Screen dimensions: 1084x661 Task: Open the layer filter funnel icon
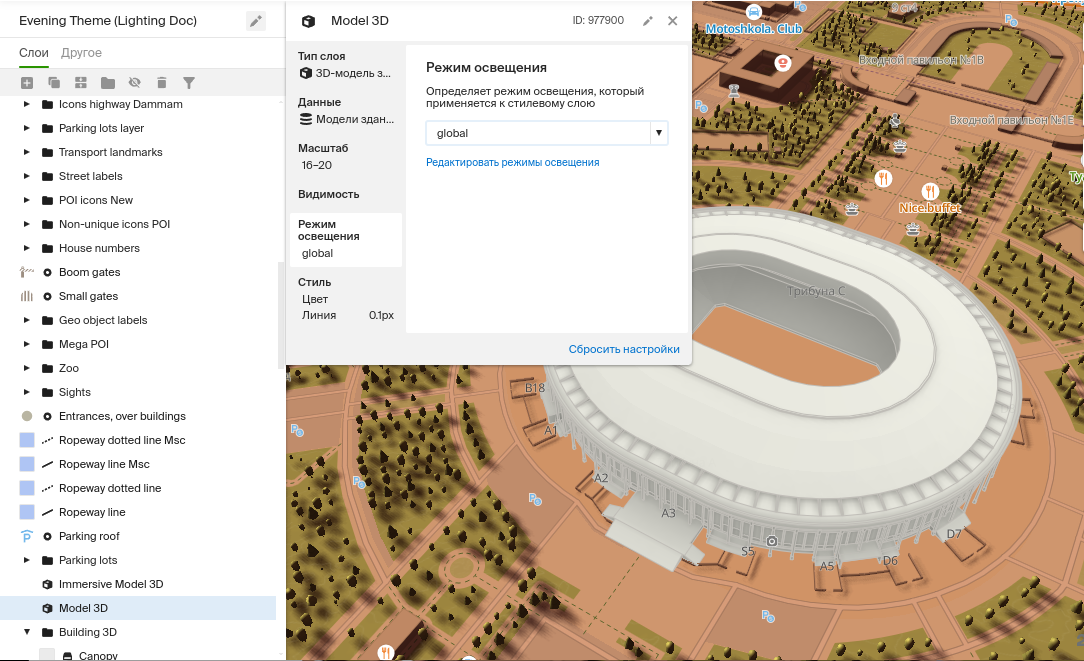(189, 83)
